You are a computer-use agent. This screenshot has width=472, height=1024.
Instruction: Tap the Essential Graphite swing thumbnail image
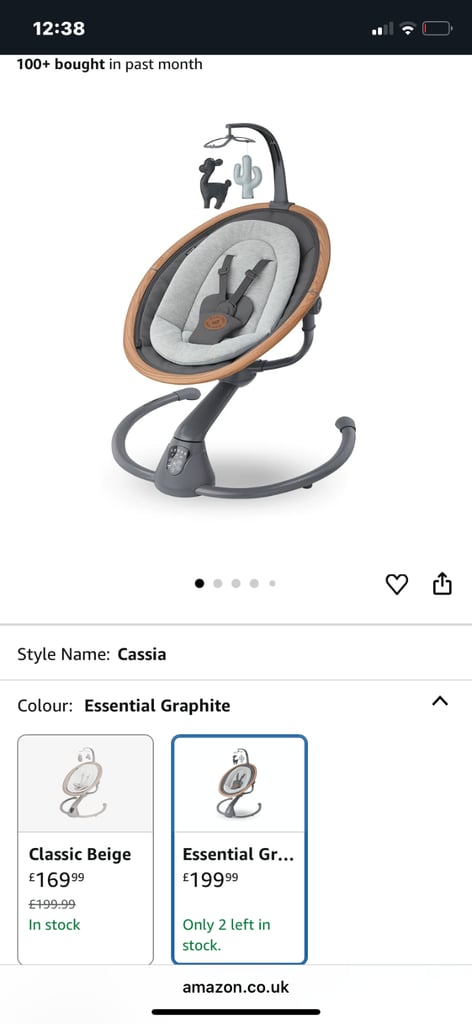point(239,782)
